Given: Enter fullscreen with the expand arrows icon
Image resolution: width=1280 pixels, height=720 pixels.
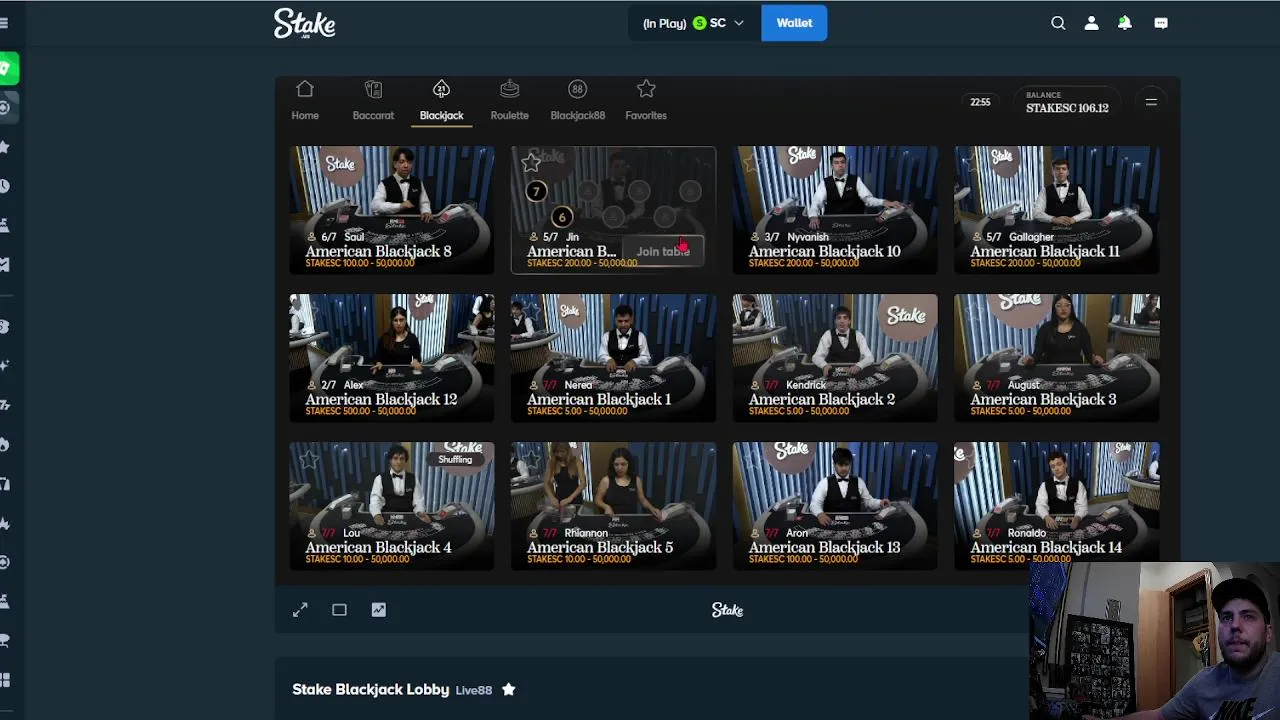Looking at the screenshot, I should tap(300, 610).
